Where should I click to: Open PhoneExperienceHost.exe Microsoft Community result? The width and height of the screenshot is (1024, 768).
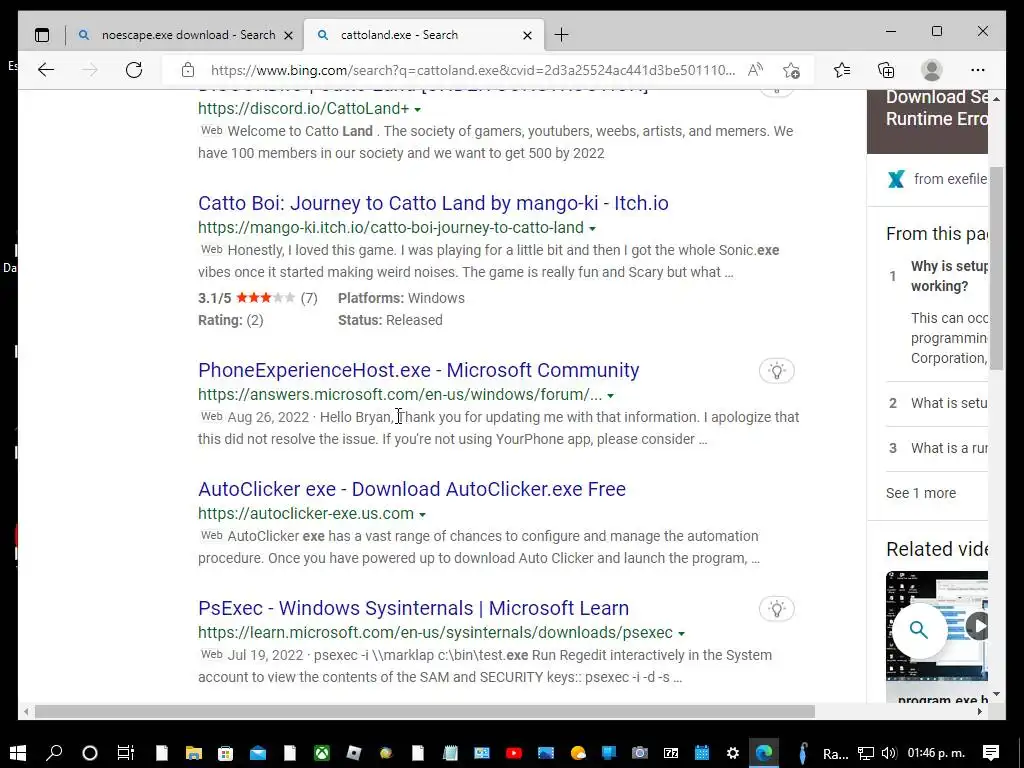419,370
